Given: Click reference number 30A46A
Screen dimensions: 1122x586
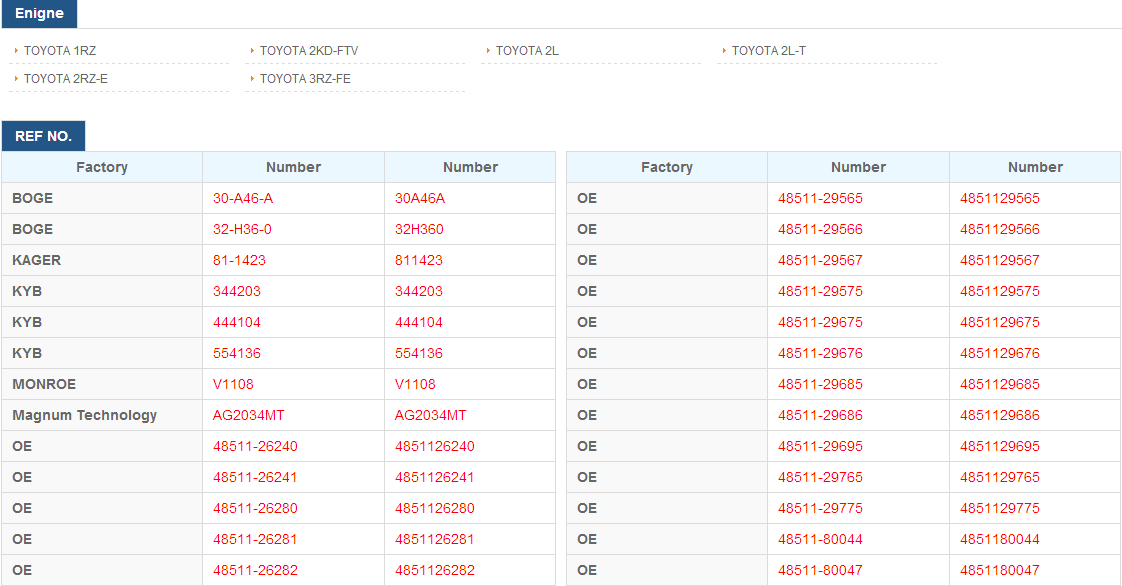Looking at the screenshot, I should pos(420,198).
